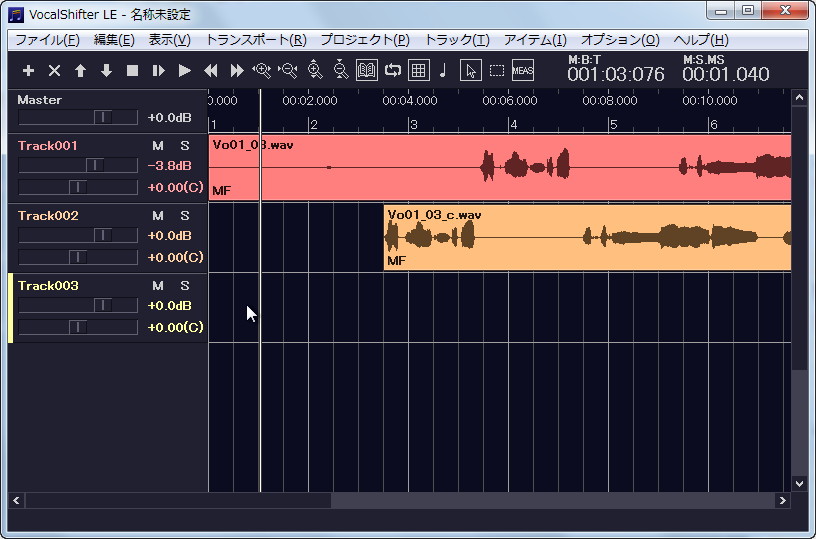Fast forward with double right arrows
This screenshot has width=816, height=539.
(x=237, y=70)
